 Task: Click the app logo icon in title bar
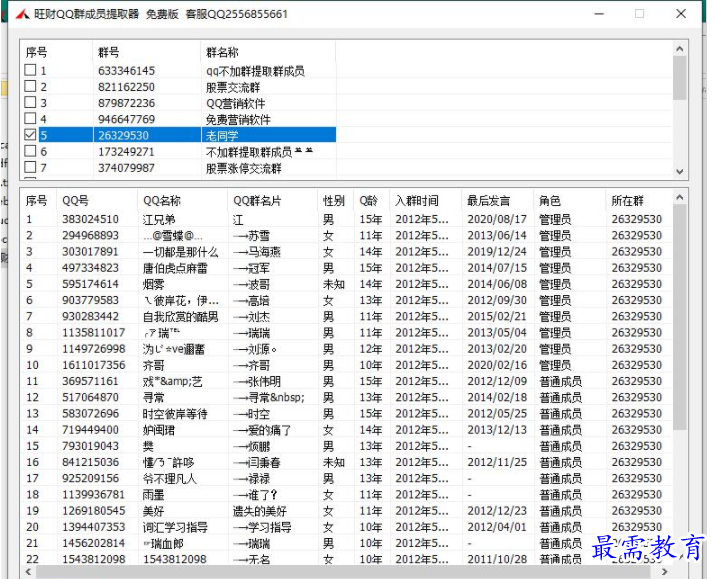click(x=22, y=14)
